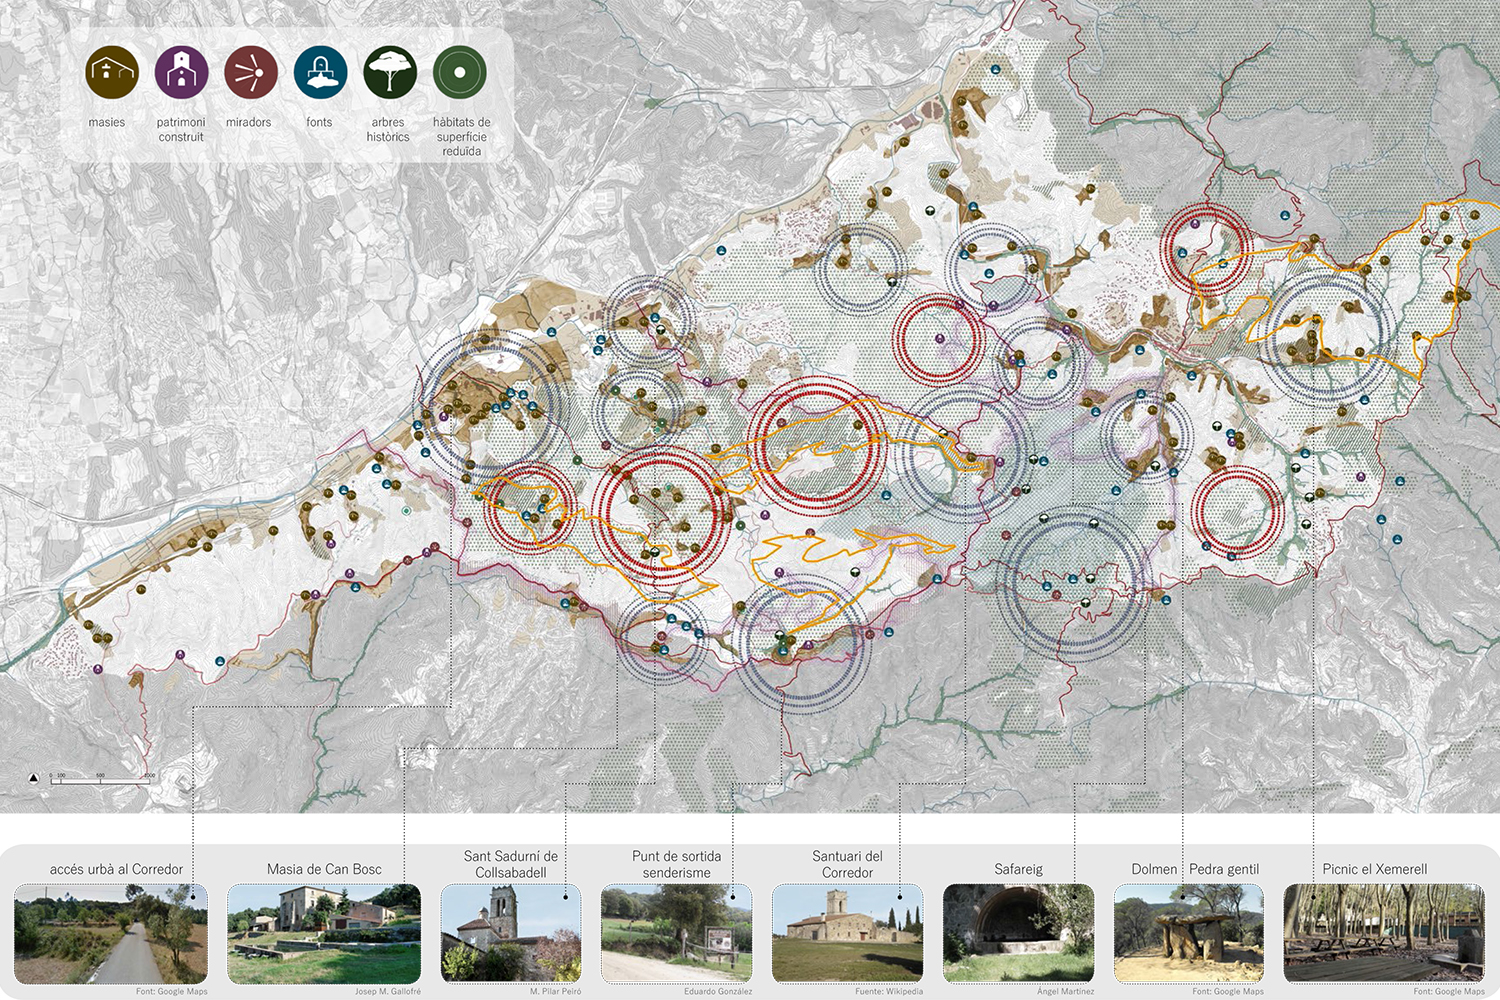Image resolution: width=1500 pixels, height=1000 pixels.
Task: Click the Masia de Can Bosc title
Action: (324, 869)
